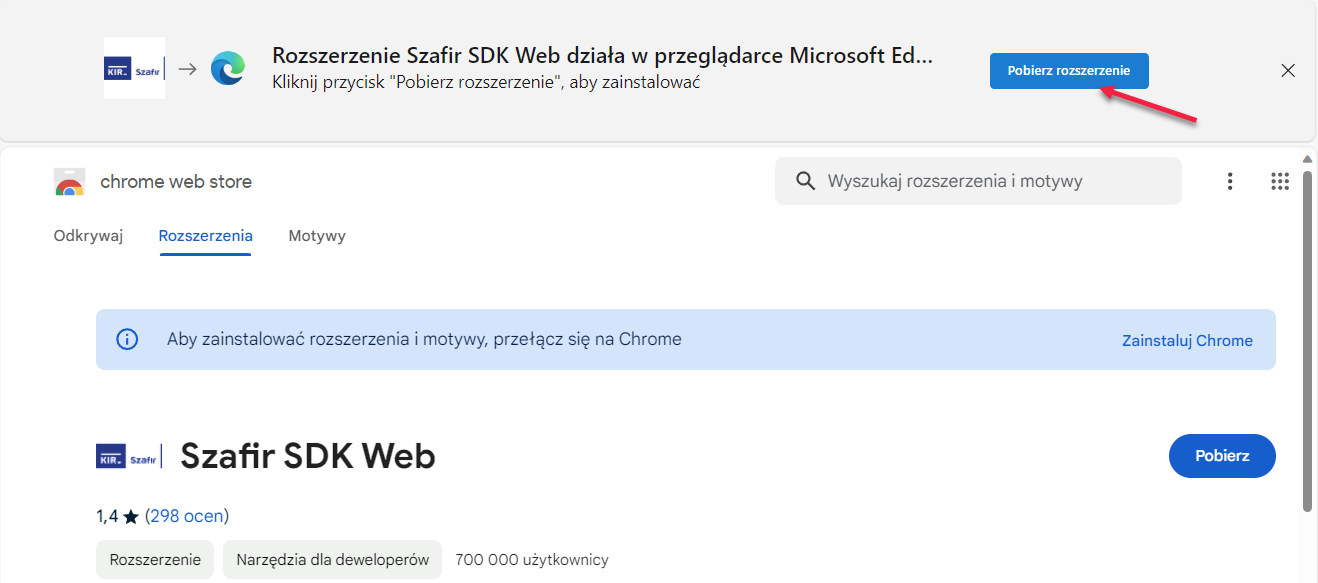Click the rating star icon
This screenshot has width=1318, height=583.
tap(131, 517)
